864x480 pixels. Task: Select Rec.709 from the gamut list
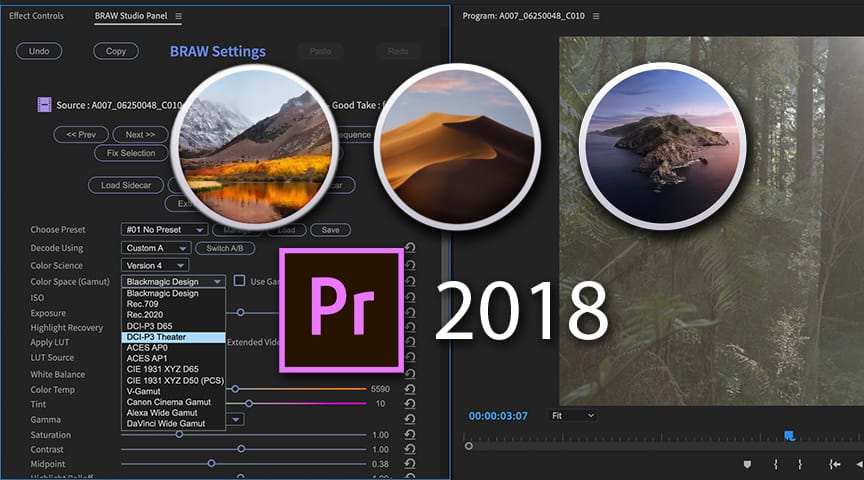click(144, 304)
